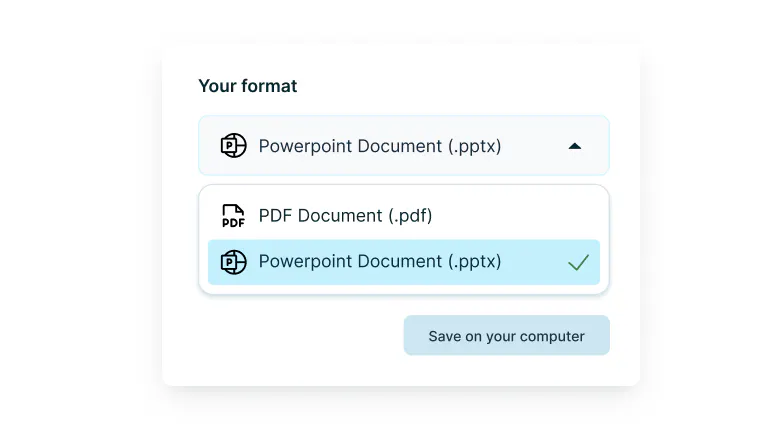Click the green checkmark on the Powerpoint option
The image size is (768, 434).
coord(578,263)
